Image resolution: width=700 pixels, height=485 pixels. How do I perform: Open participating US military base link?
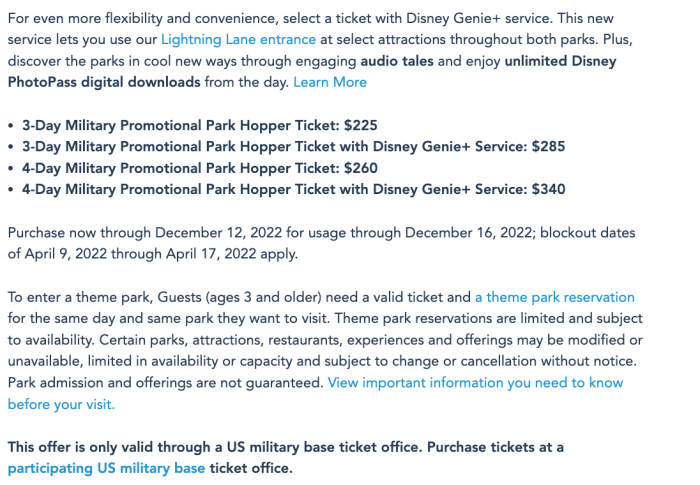pos(106,468)
